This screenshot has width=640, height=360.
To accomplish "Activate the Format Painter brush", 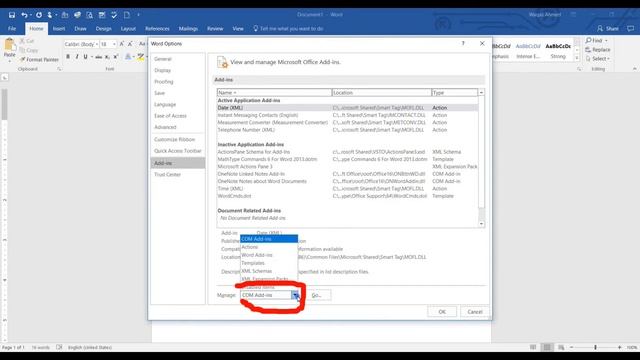I will [40, 60].
